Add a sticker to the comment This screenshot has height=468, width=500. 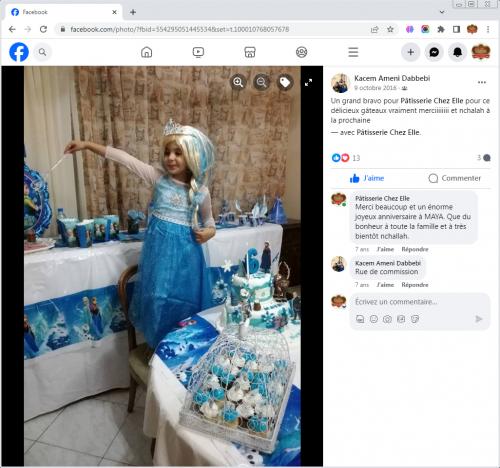coord(415,319)
